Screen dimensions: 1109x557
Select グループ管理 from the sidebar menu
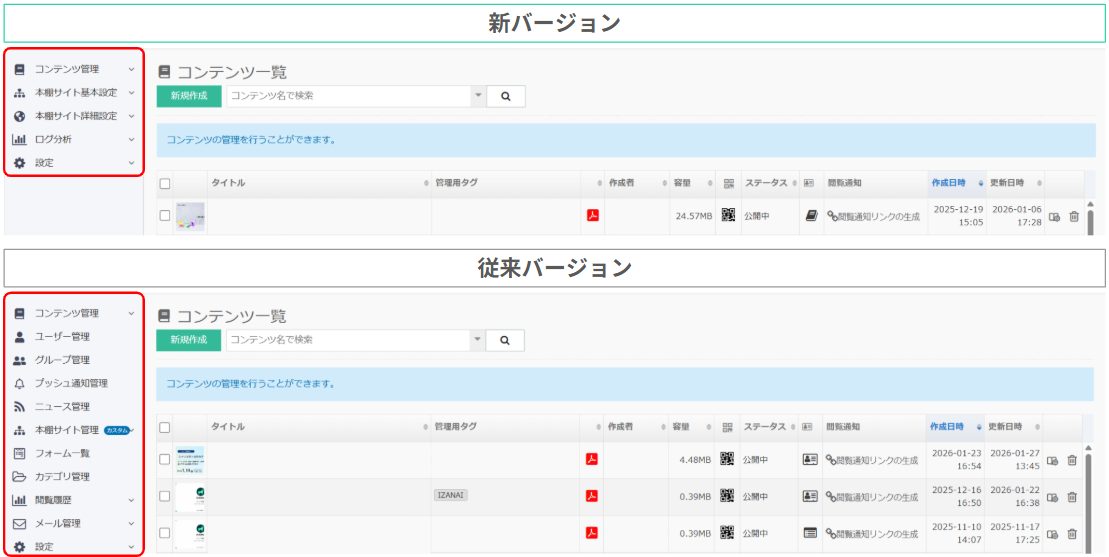[x=62, y=360]
